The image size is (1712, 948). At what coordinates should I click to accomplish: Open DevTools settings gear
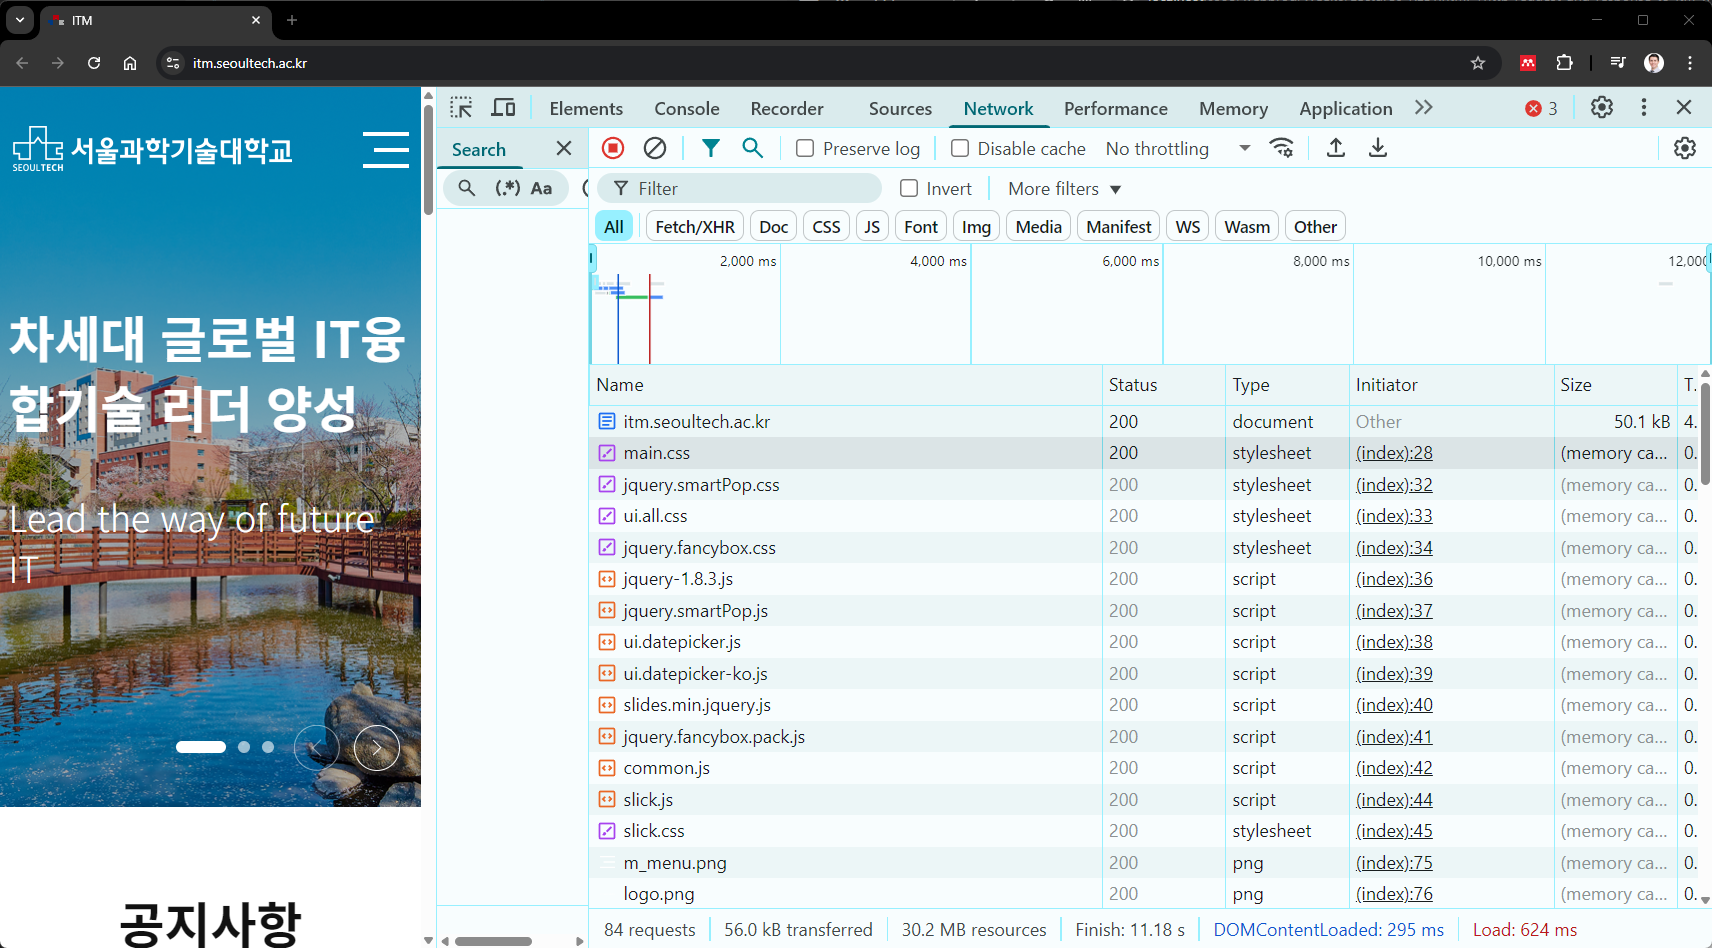click(1601, 108)
